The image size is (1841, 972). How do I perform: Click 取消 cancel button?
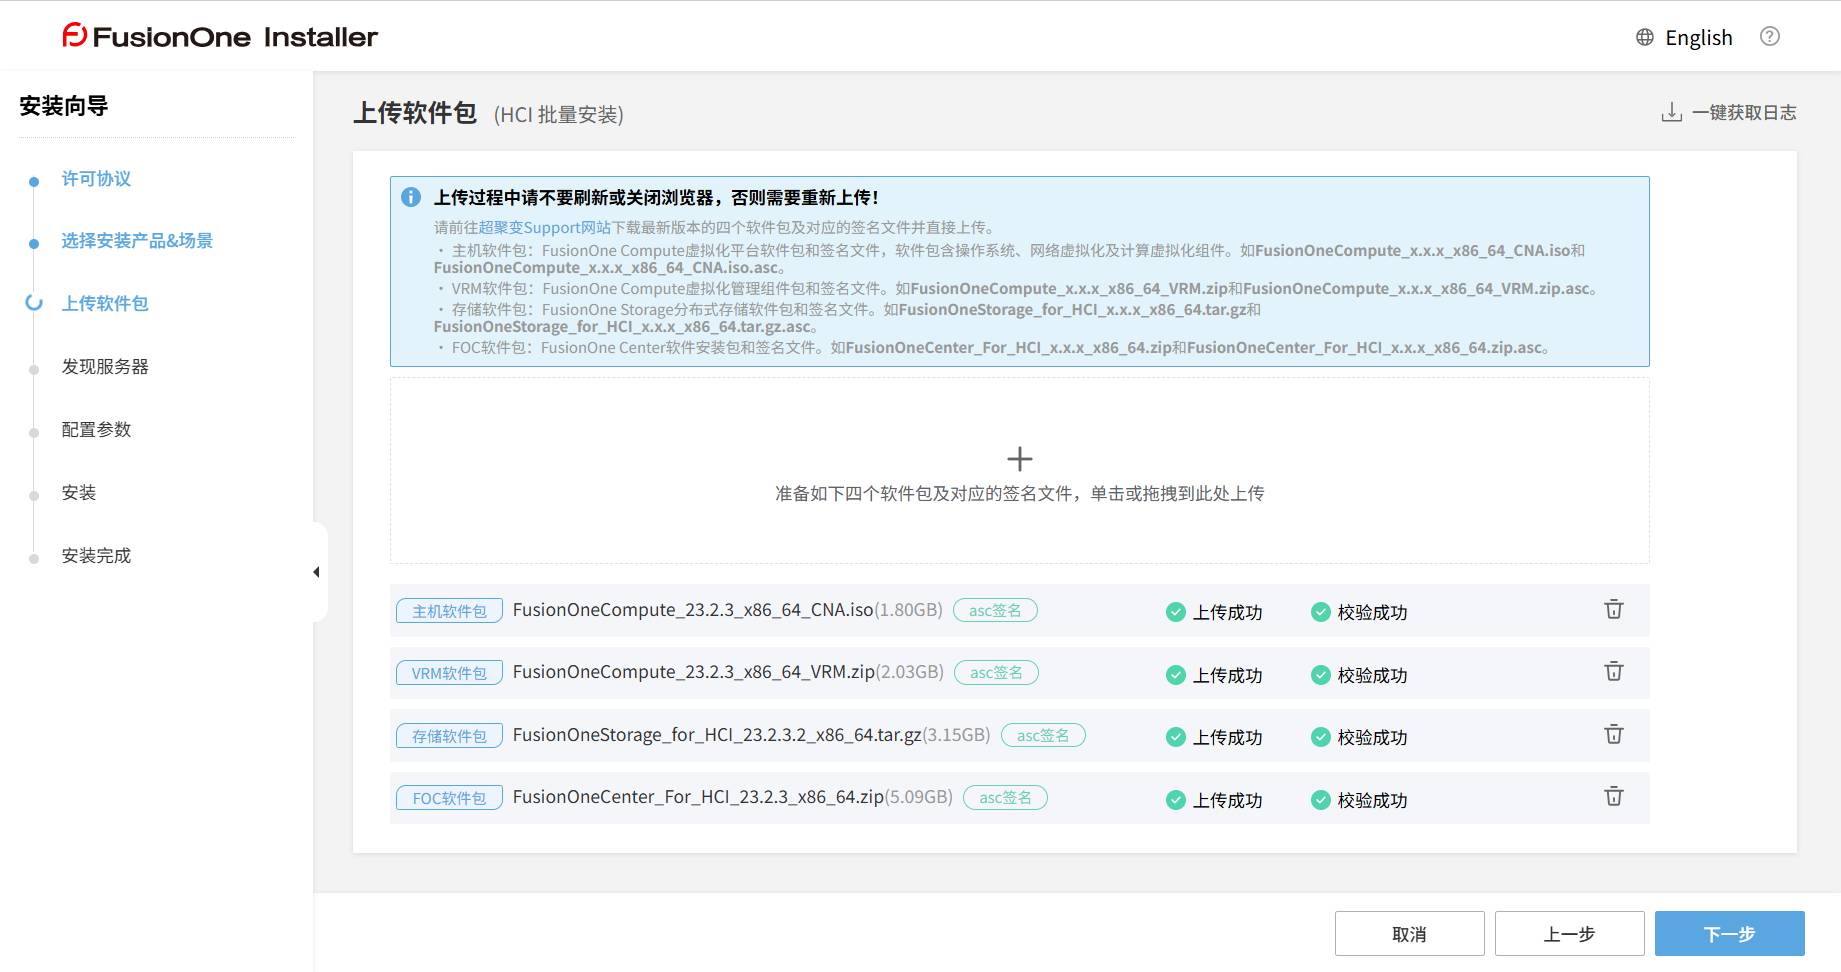point(1410,934)
